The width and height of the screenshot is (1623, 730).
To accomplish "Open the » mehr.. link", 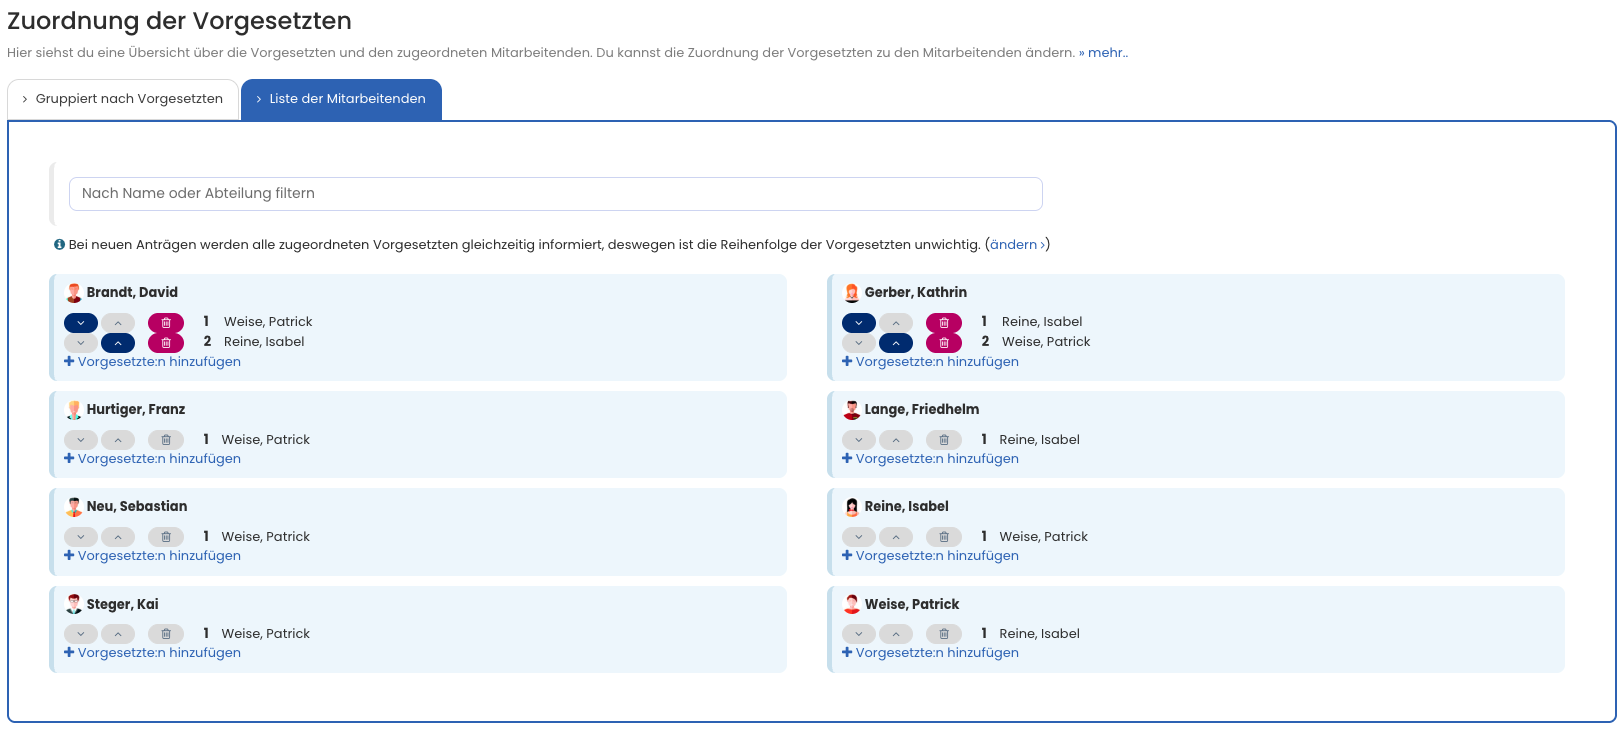I will [1103, 53].
